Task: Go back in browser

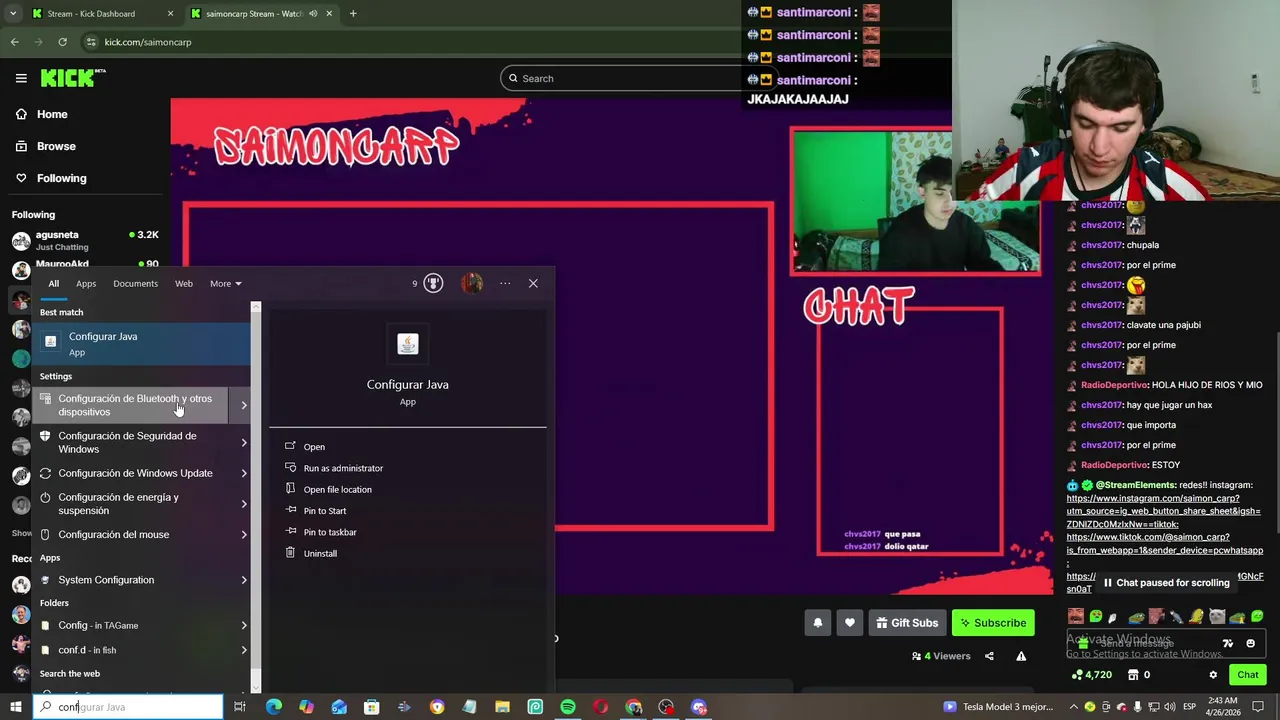Action: (x=15, y=42)
